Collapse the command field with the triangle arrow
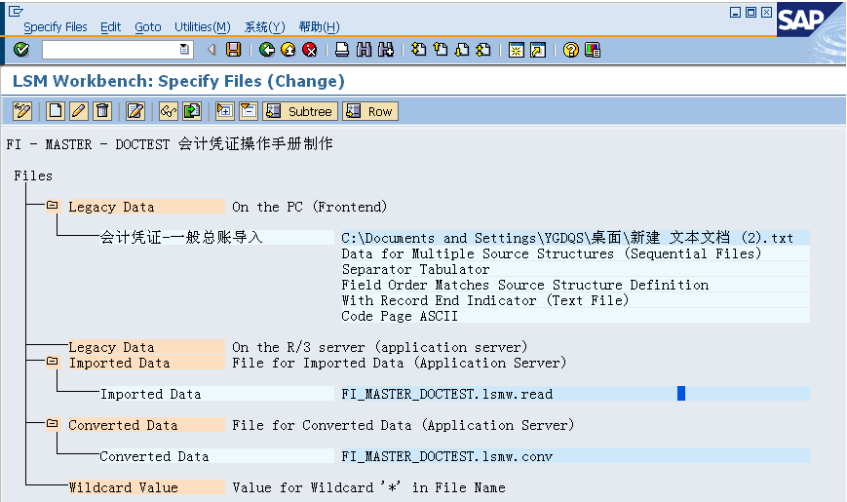The height and width of the screenshot is (502, 847). click(212, 50)
